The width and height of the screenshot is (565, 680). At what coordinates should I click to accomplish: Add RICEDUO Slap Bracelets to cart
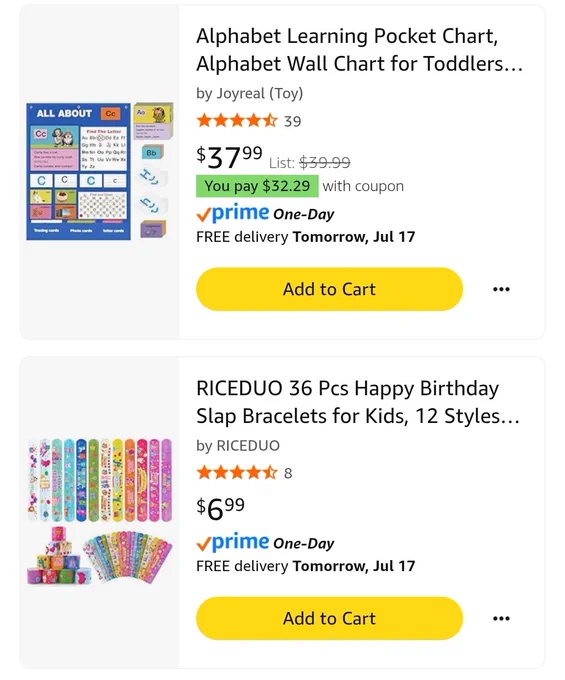pyautogui.click(x=330, y=618)
